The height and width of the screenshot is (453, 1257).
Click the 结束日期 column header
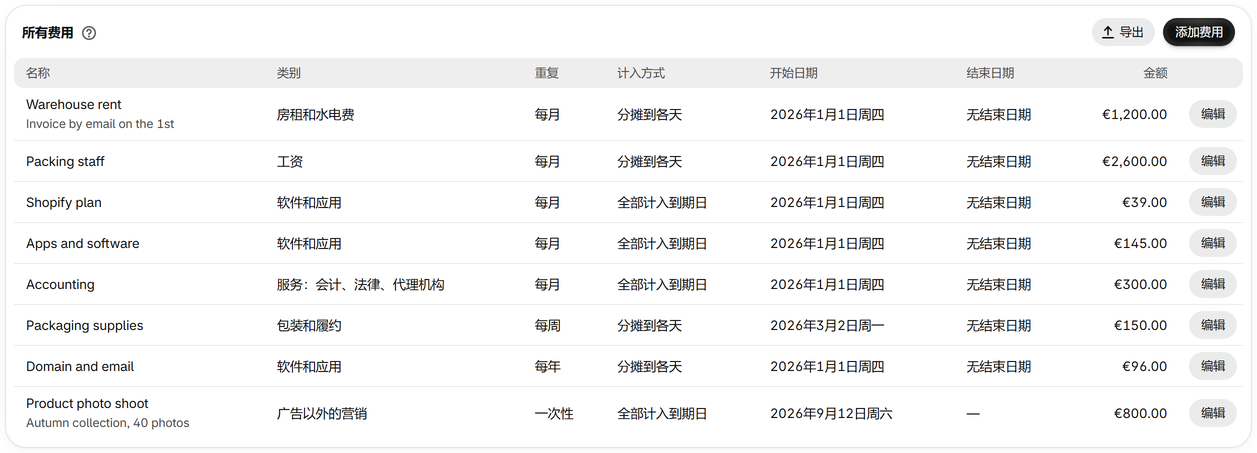tap(990, 73)
